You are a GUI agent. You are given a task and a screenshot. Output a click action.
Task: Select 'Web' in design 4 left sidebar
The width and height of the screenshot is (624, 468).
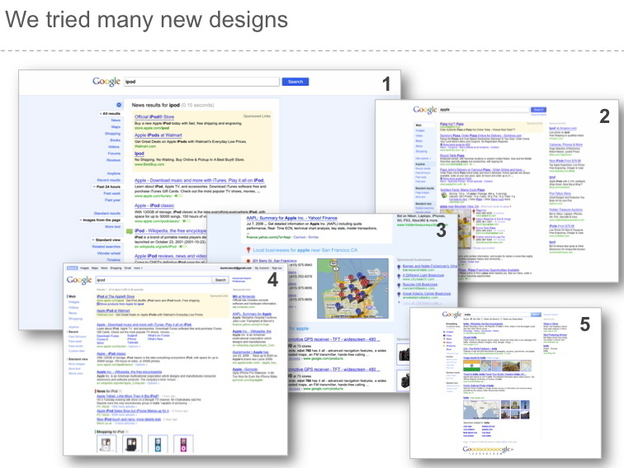(x=72, y=296)
